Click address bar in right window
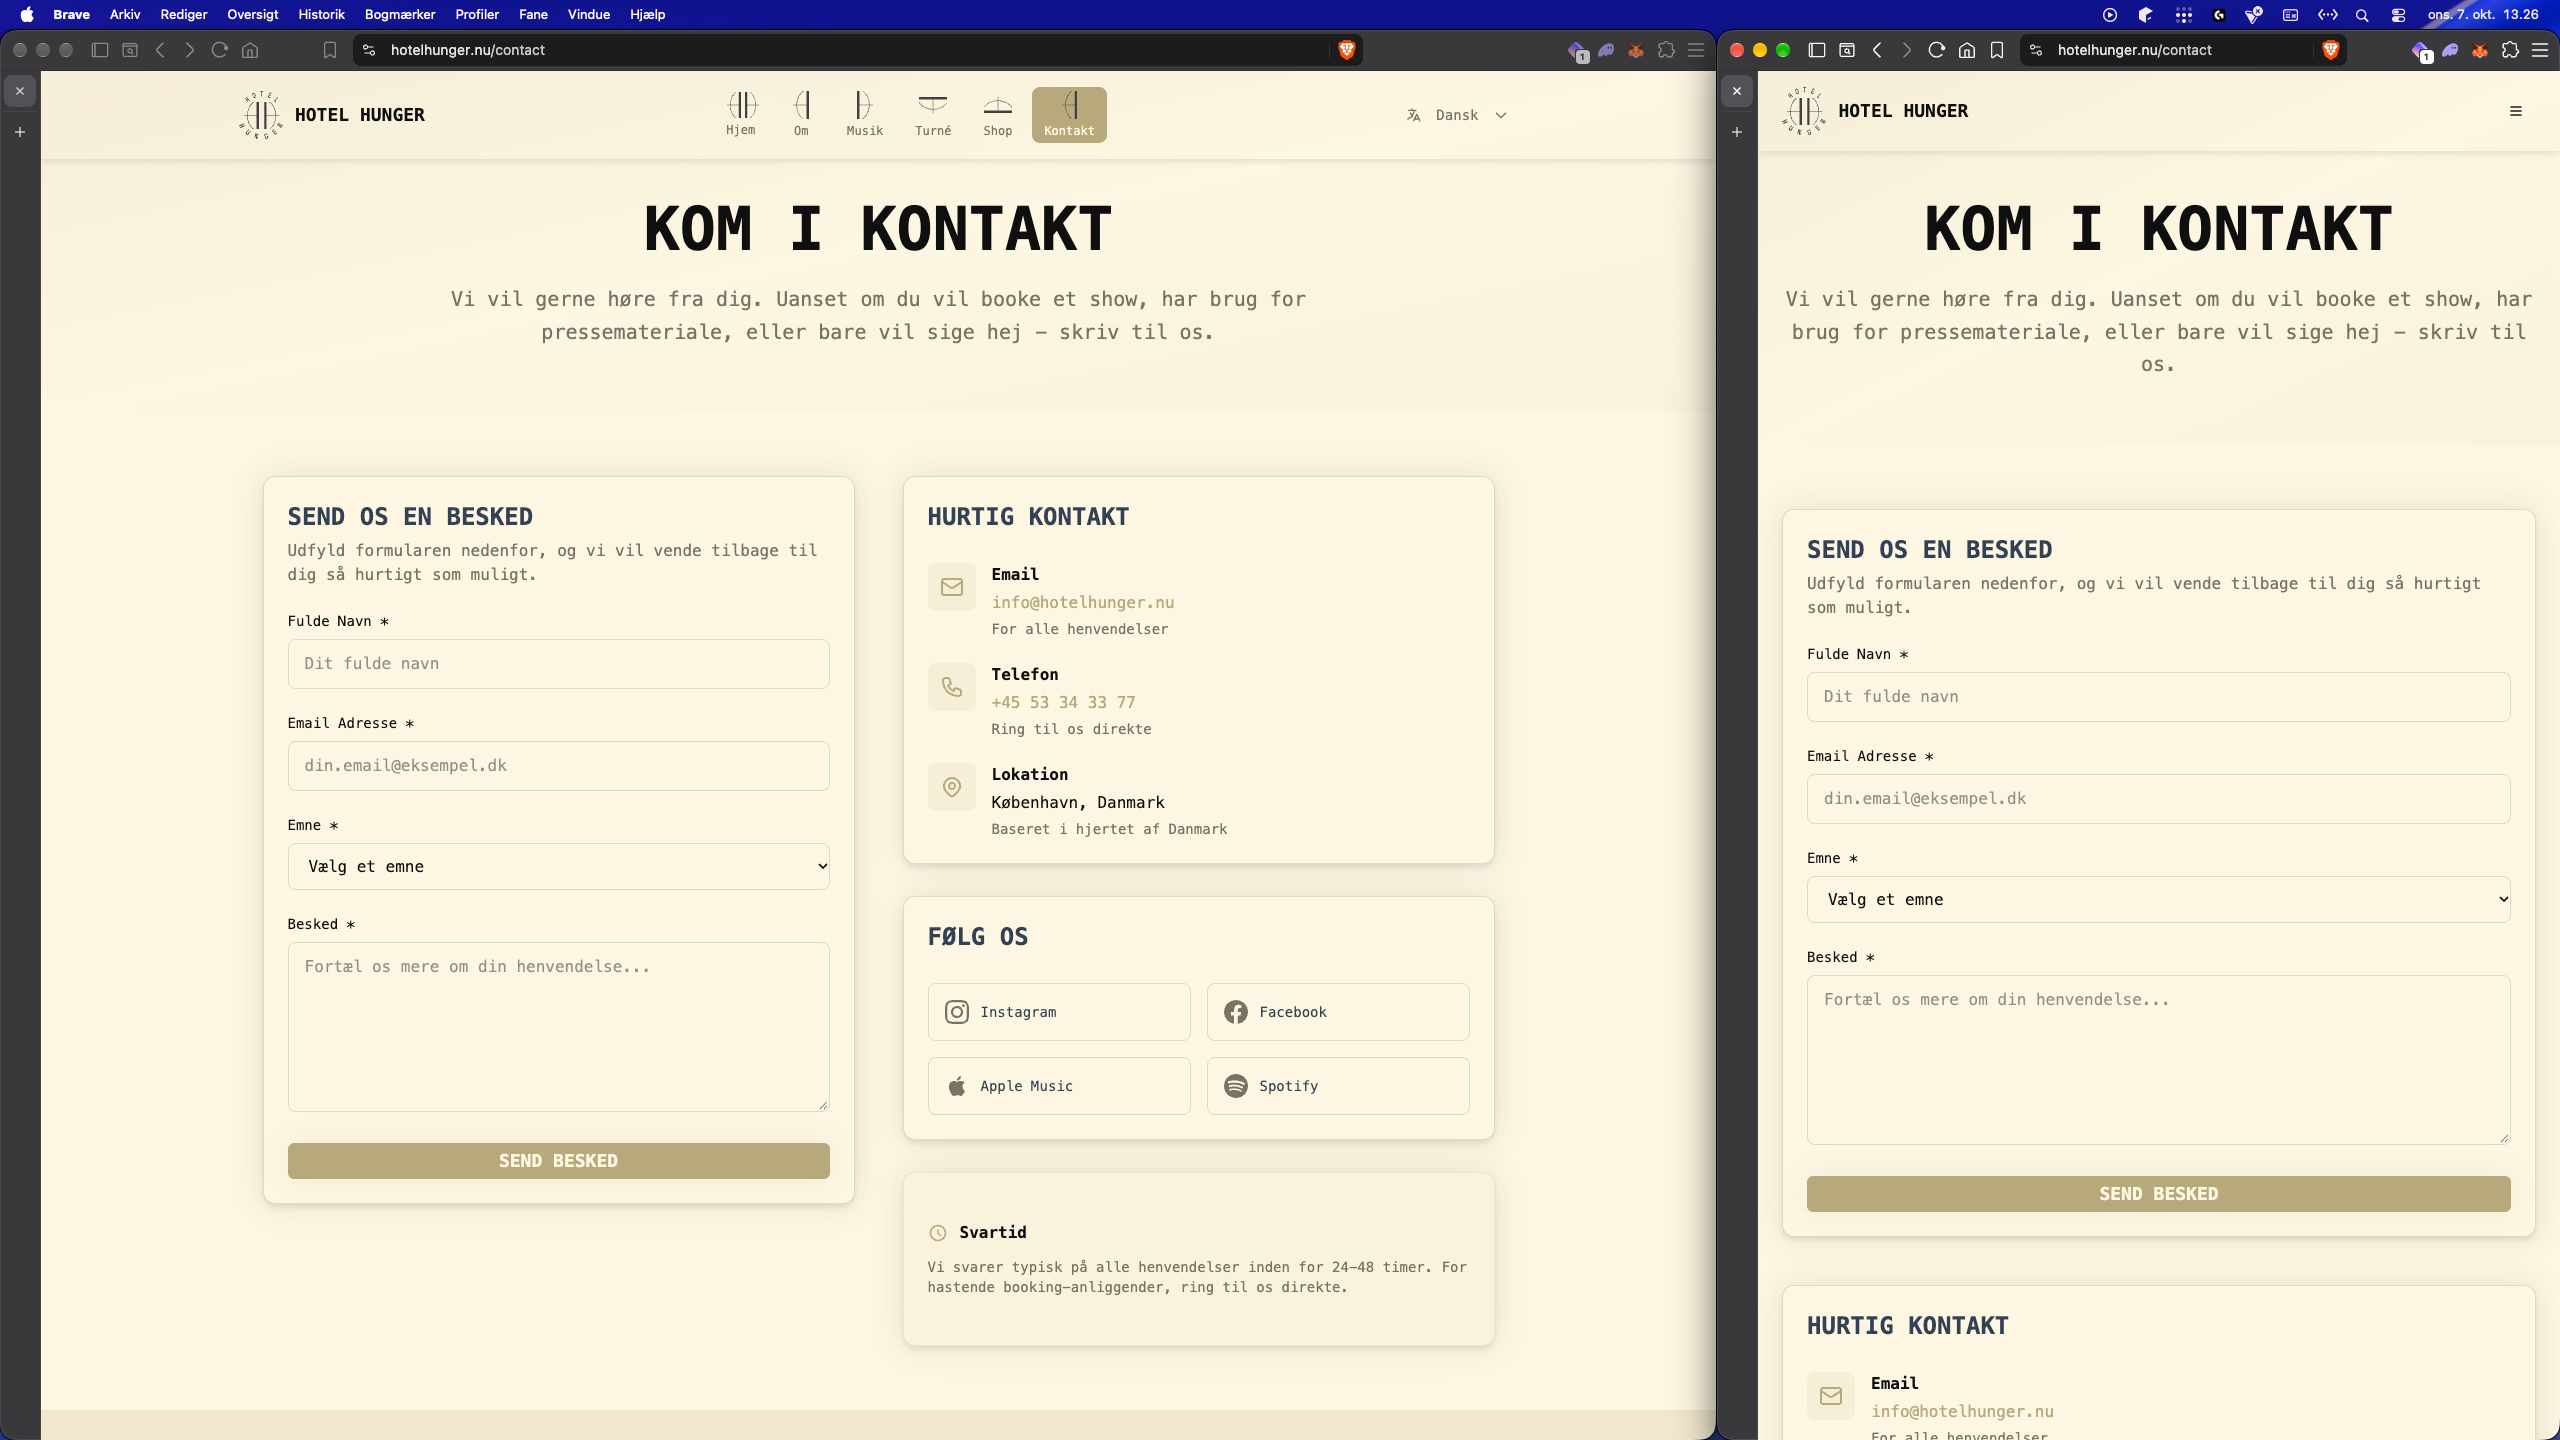Image resolution: width=2560 pixels, height=1440 pixels. coord(2184,50)
